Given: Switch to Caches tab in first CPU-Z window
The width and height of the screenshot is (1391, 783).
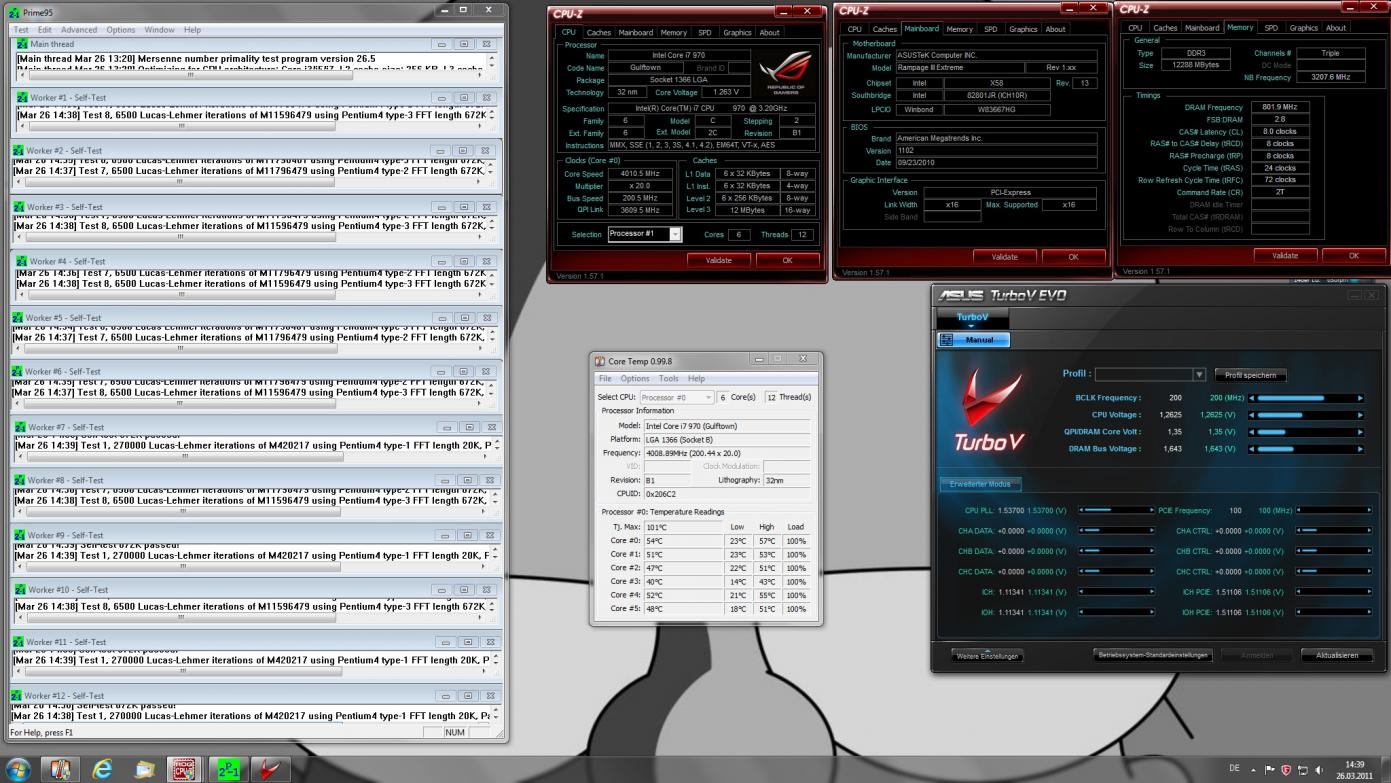Looking at the screenshot, I should click(x=599, y=32).
